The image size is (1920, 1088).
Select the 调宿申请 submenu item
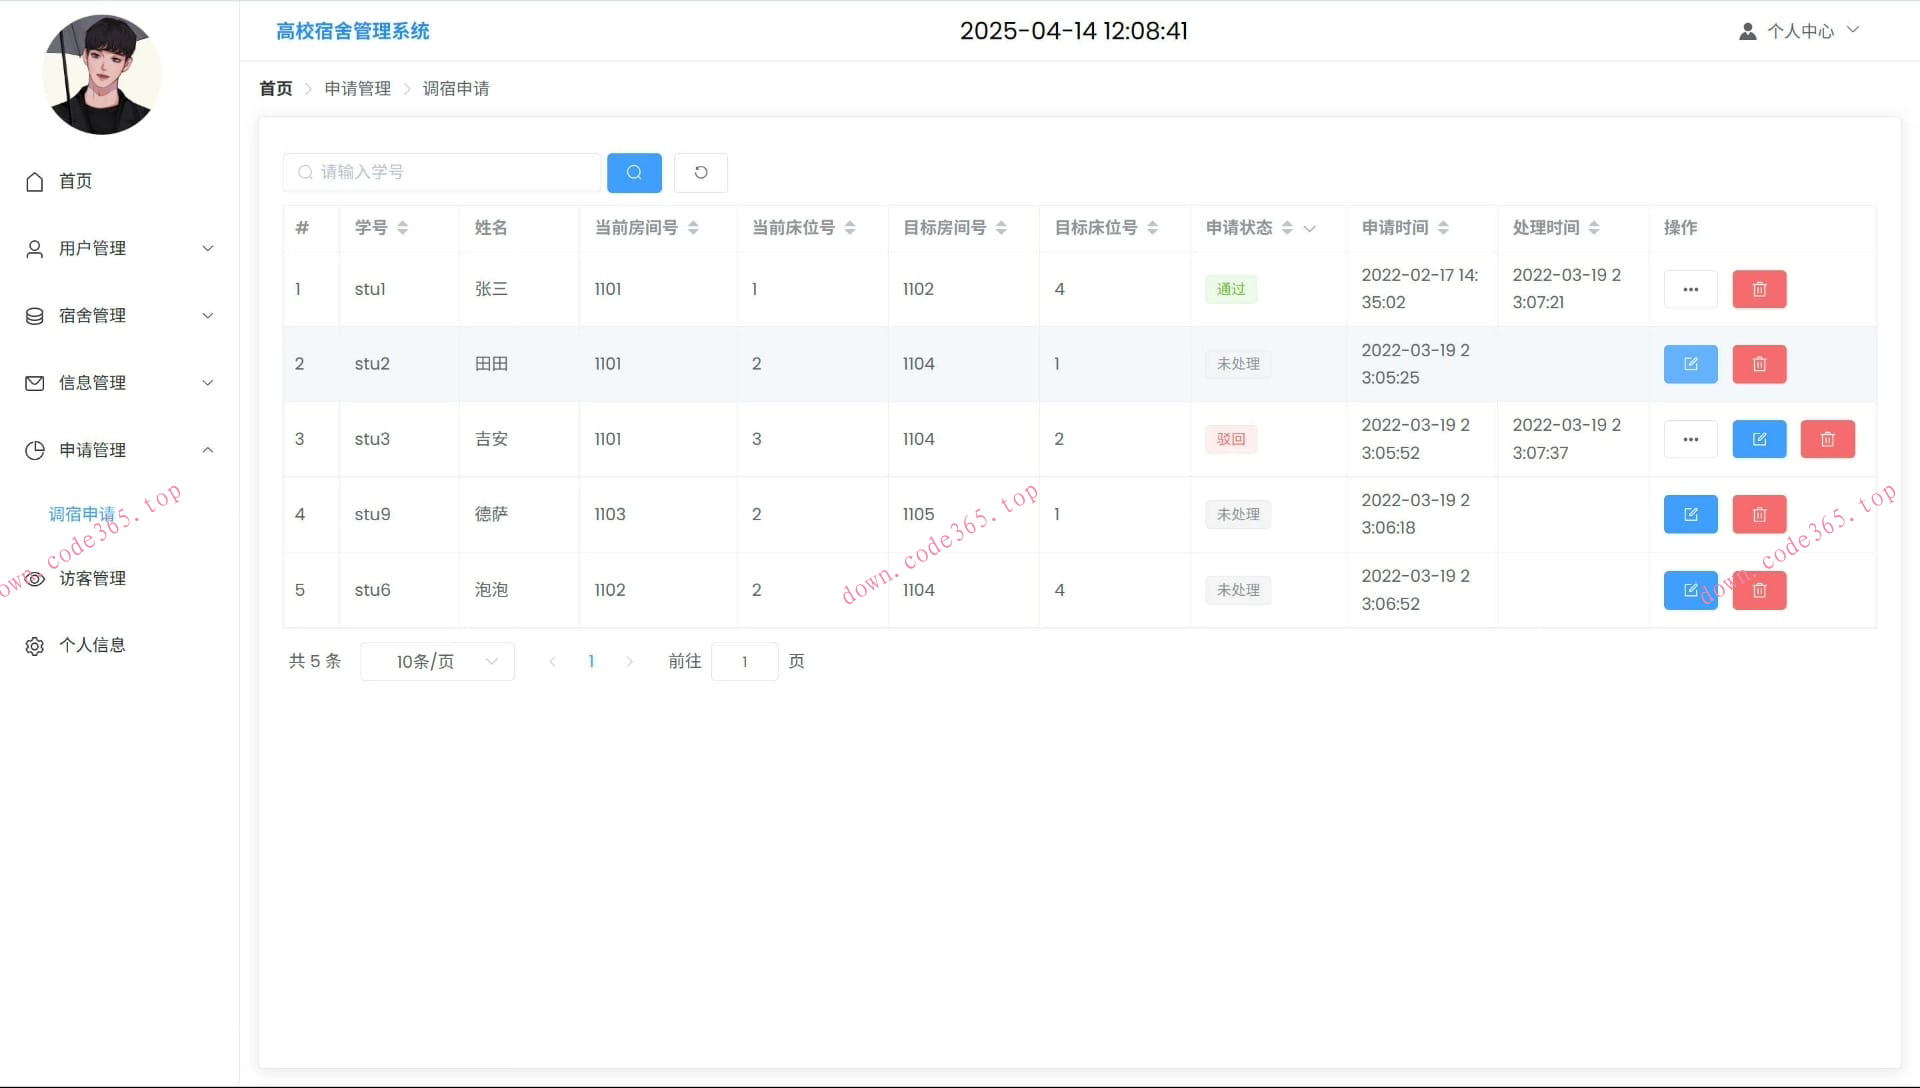coord(82,514)
